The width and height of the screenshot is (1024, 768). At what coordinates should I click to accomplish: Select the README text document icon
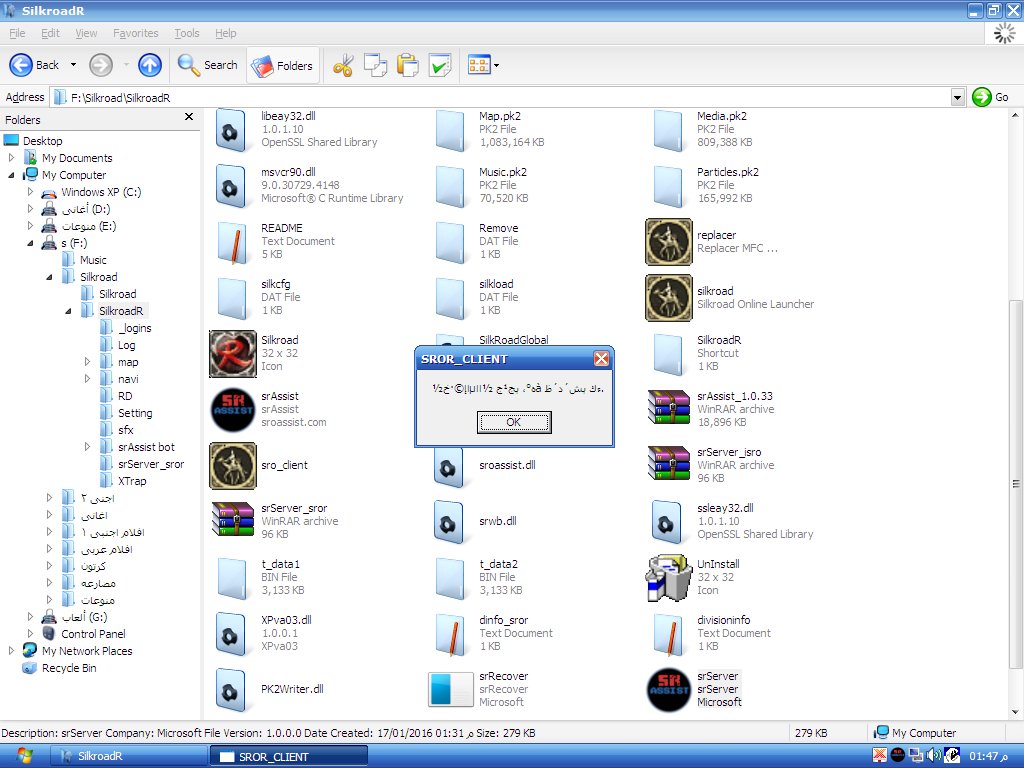coord(232,242)
